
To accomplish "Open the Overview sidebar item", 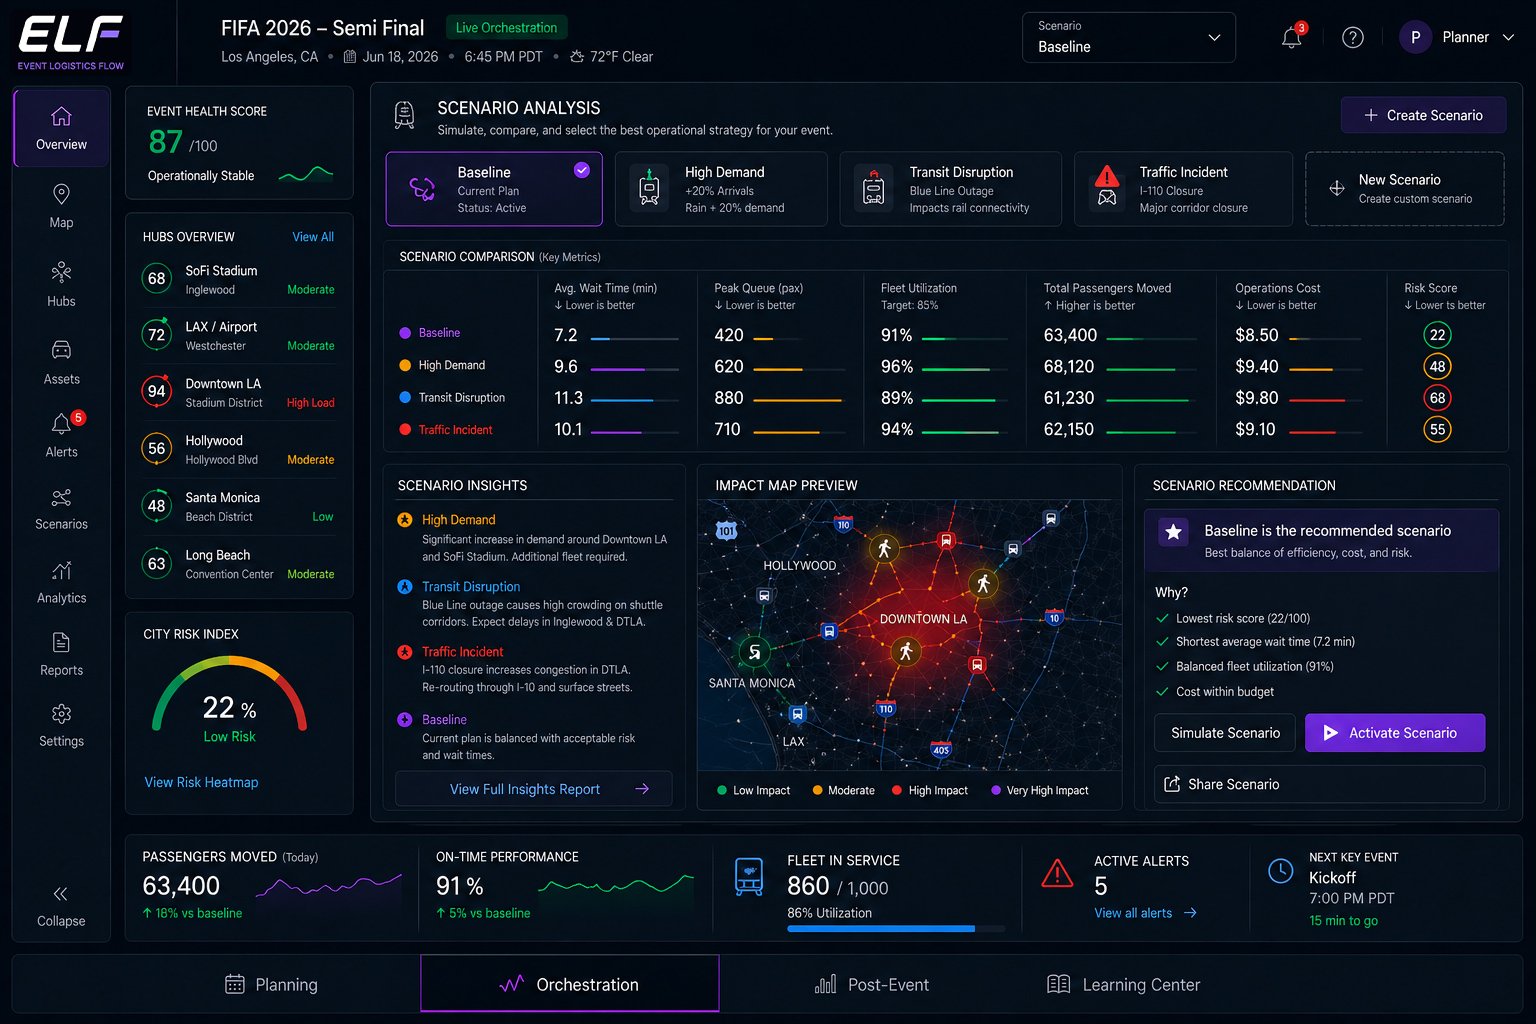I will coord(61,128).
